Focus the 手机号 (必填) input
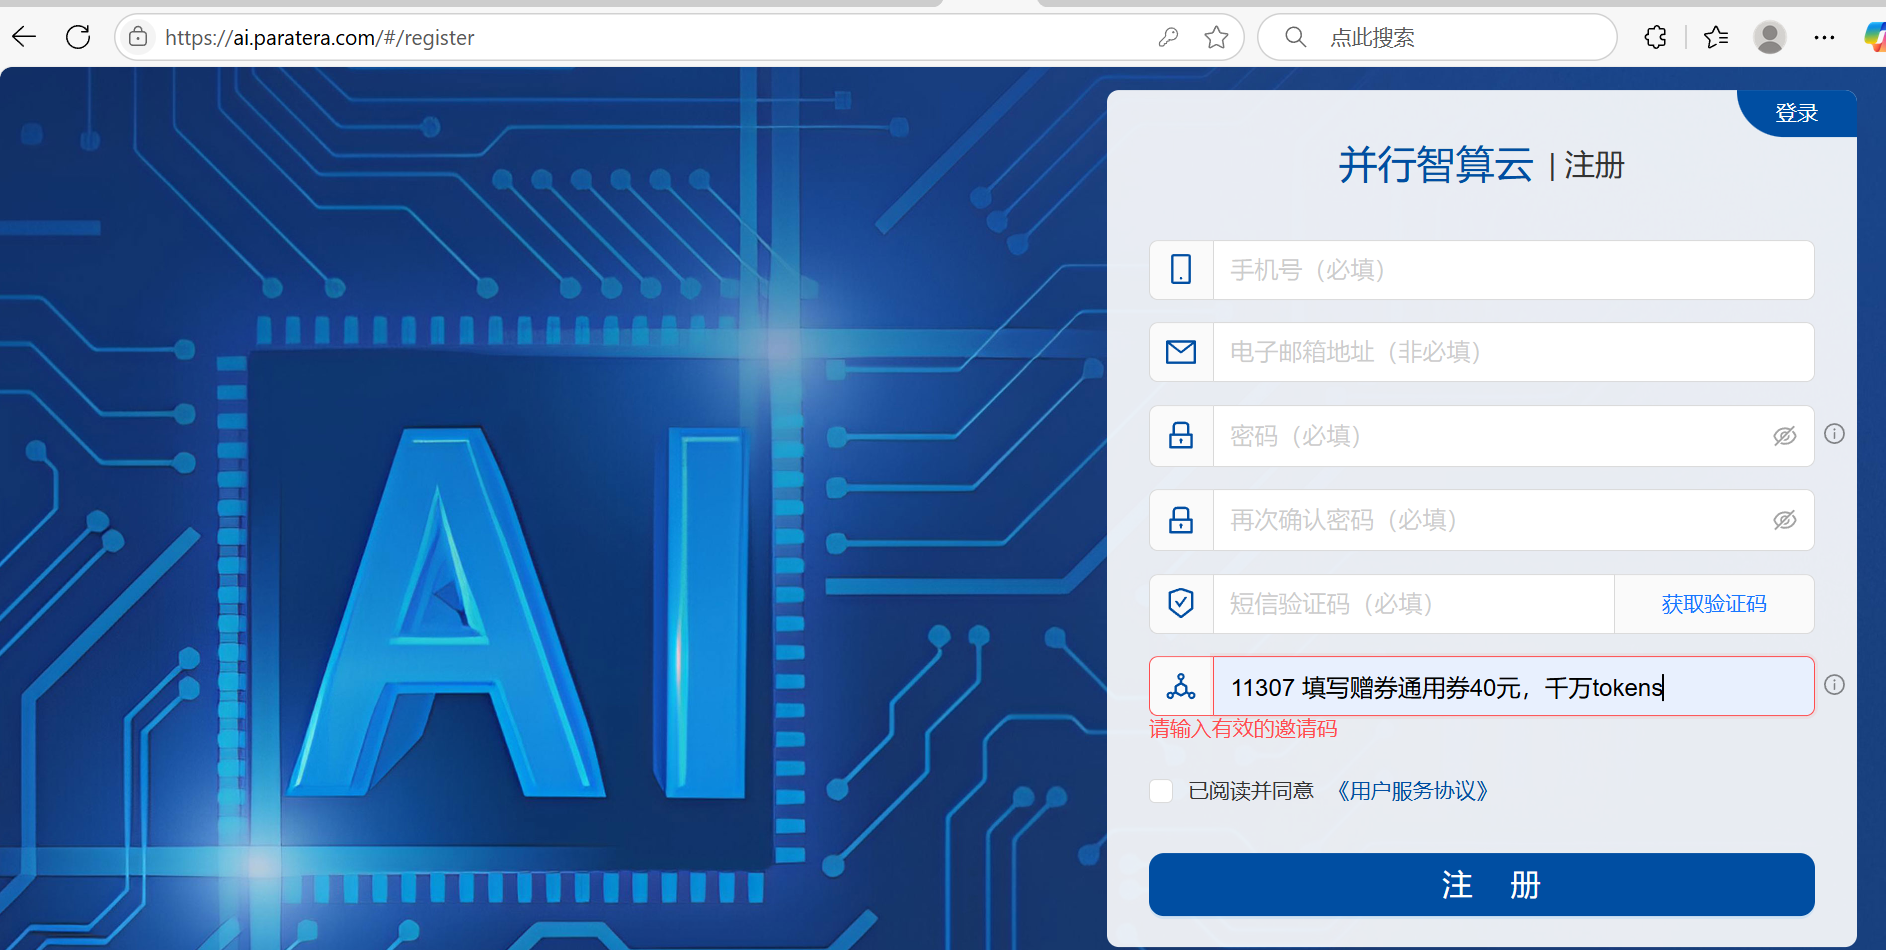Screen dimensions: 1886x950 coord(1513,270)
